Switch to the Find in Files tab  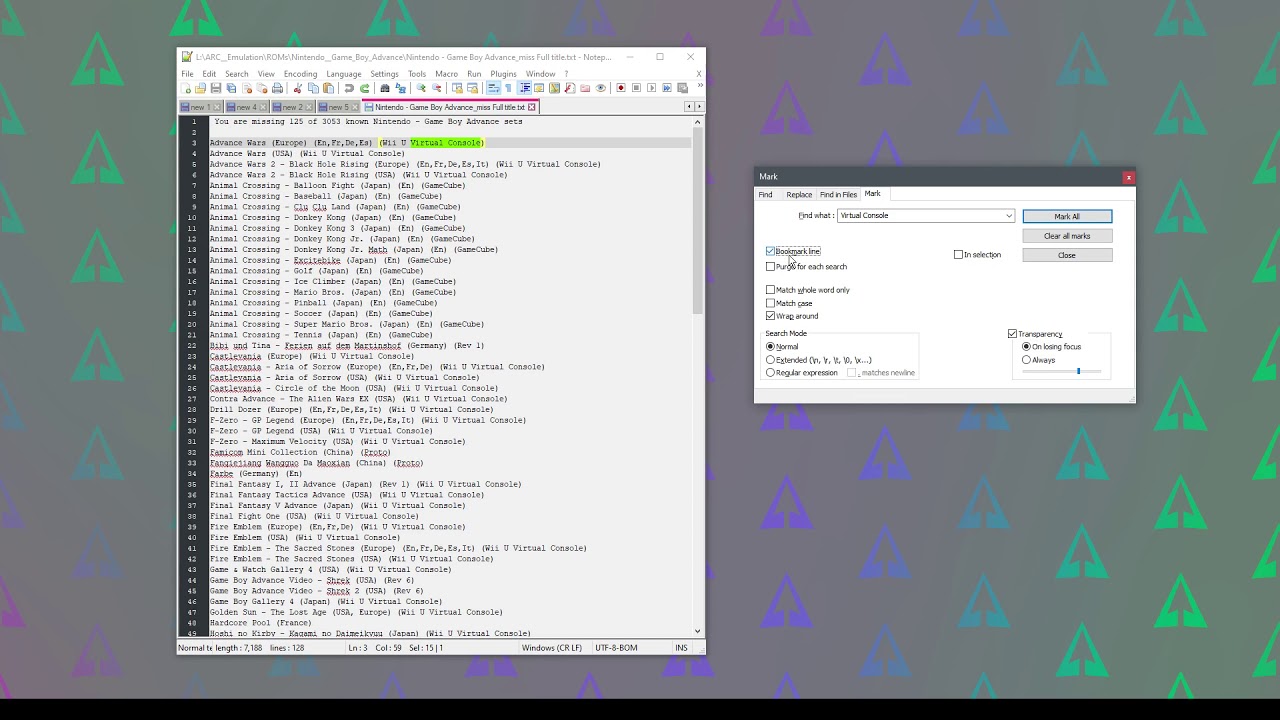(838, 195)
